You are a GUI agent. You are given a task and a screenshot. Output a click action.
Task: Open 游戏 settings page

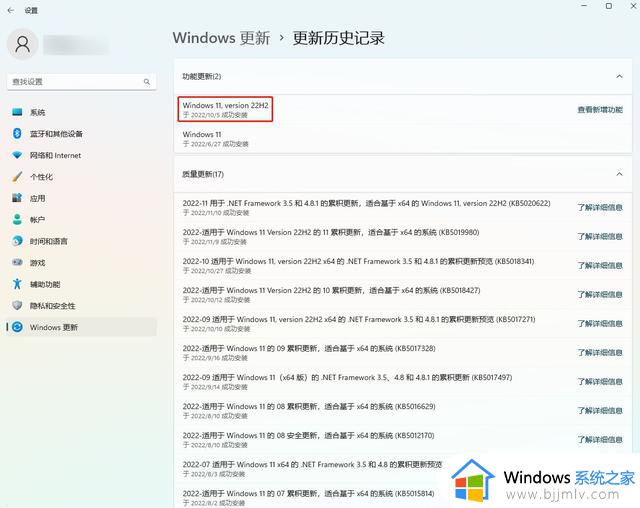[x=82, y=263]
